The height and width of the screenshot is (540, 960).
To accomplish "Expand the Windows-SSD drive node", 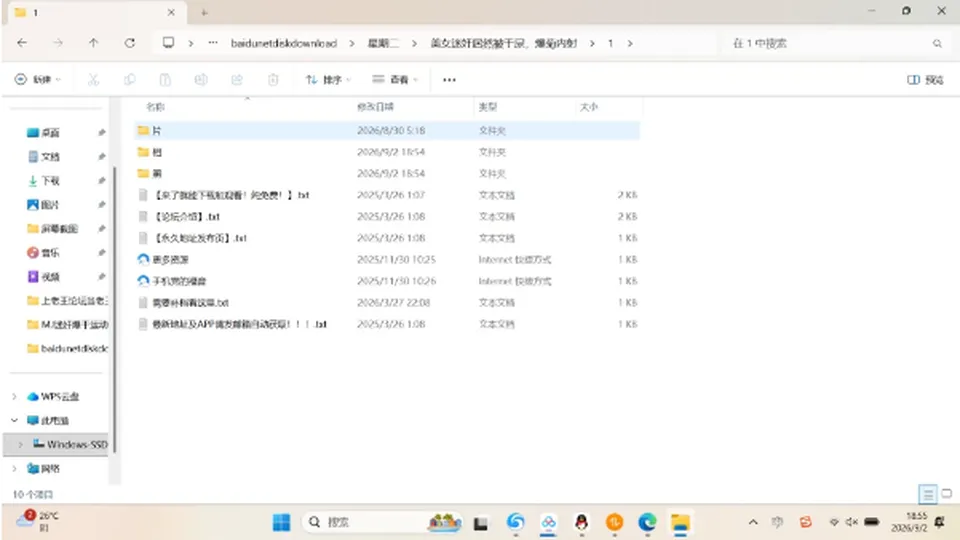I will tap(20, 444).
